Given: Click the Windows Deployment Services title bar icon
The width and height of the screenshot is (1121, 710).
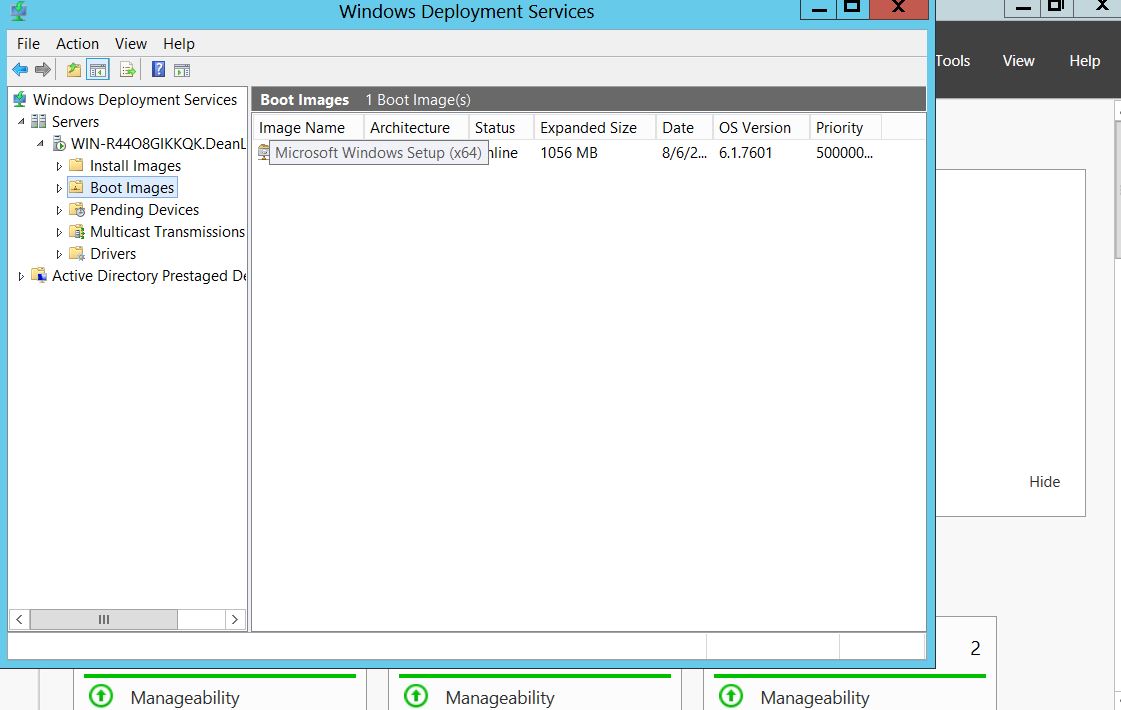Looking at the screenshot, I should [19, 11].
